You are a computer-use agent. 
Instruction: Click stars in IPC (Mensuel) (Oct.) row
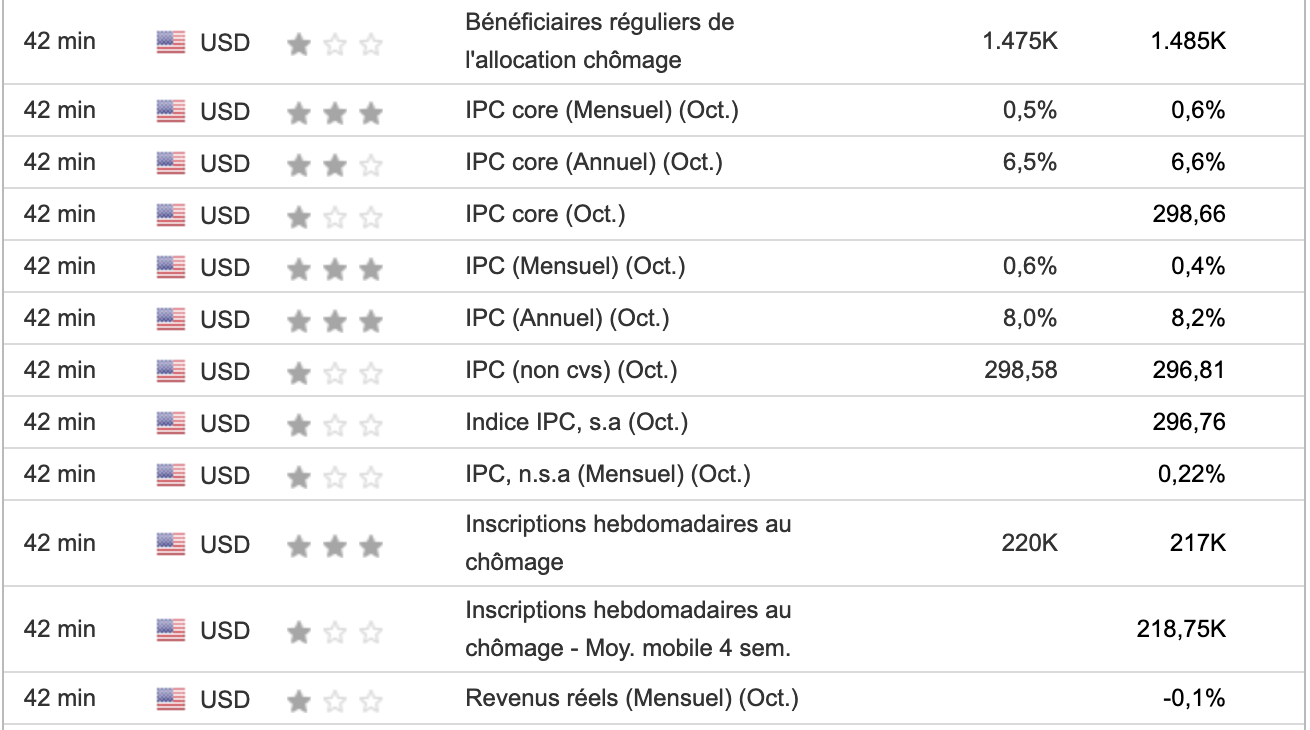335,268
